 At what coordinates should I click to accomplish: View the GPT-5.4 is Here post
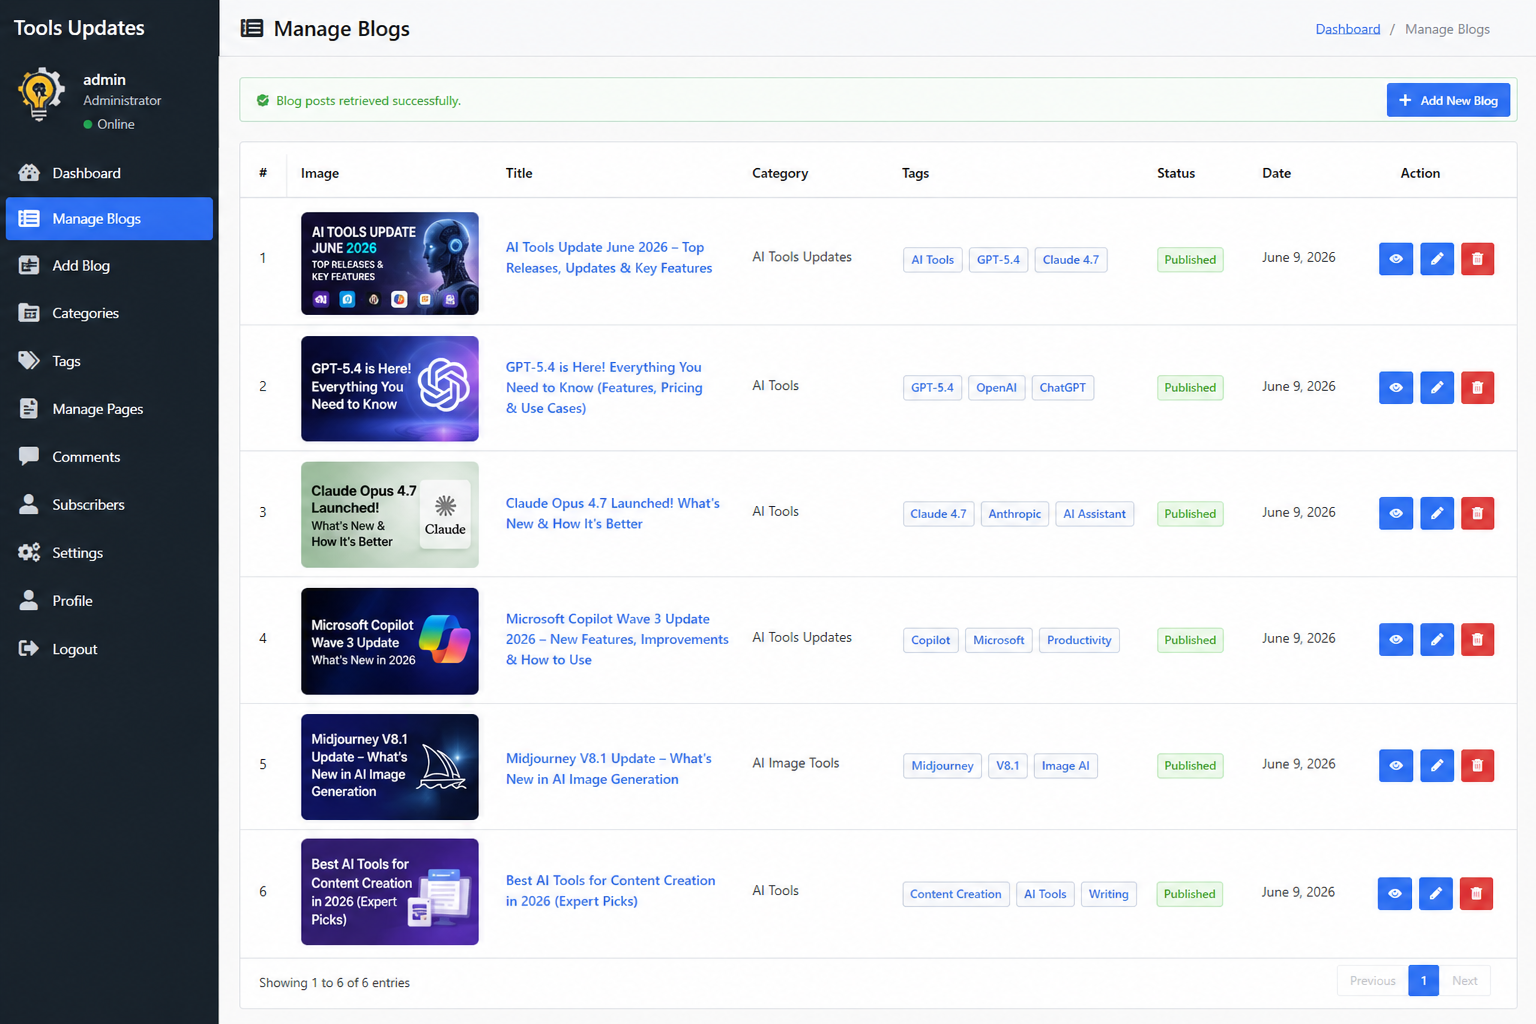point(1396,387)
